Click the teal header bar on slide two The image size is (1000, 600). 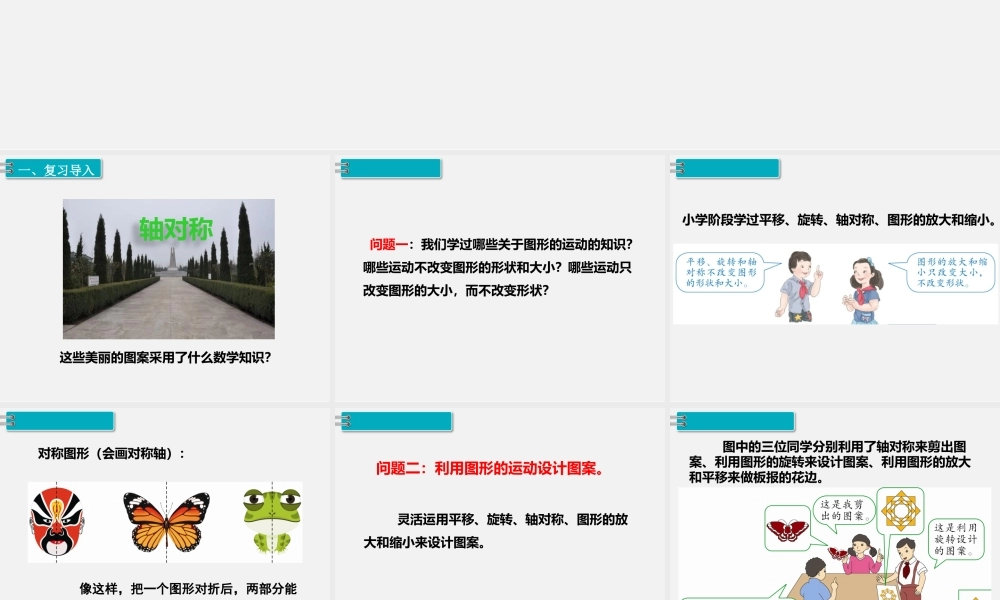(x=389, y=168)
